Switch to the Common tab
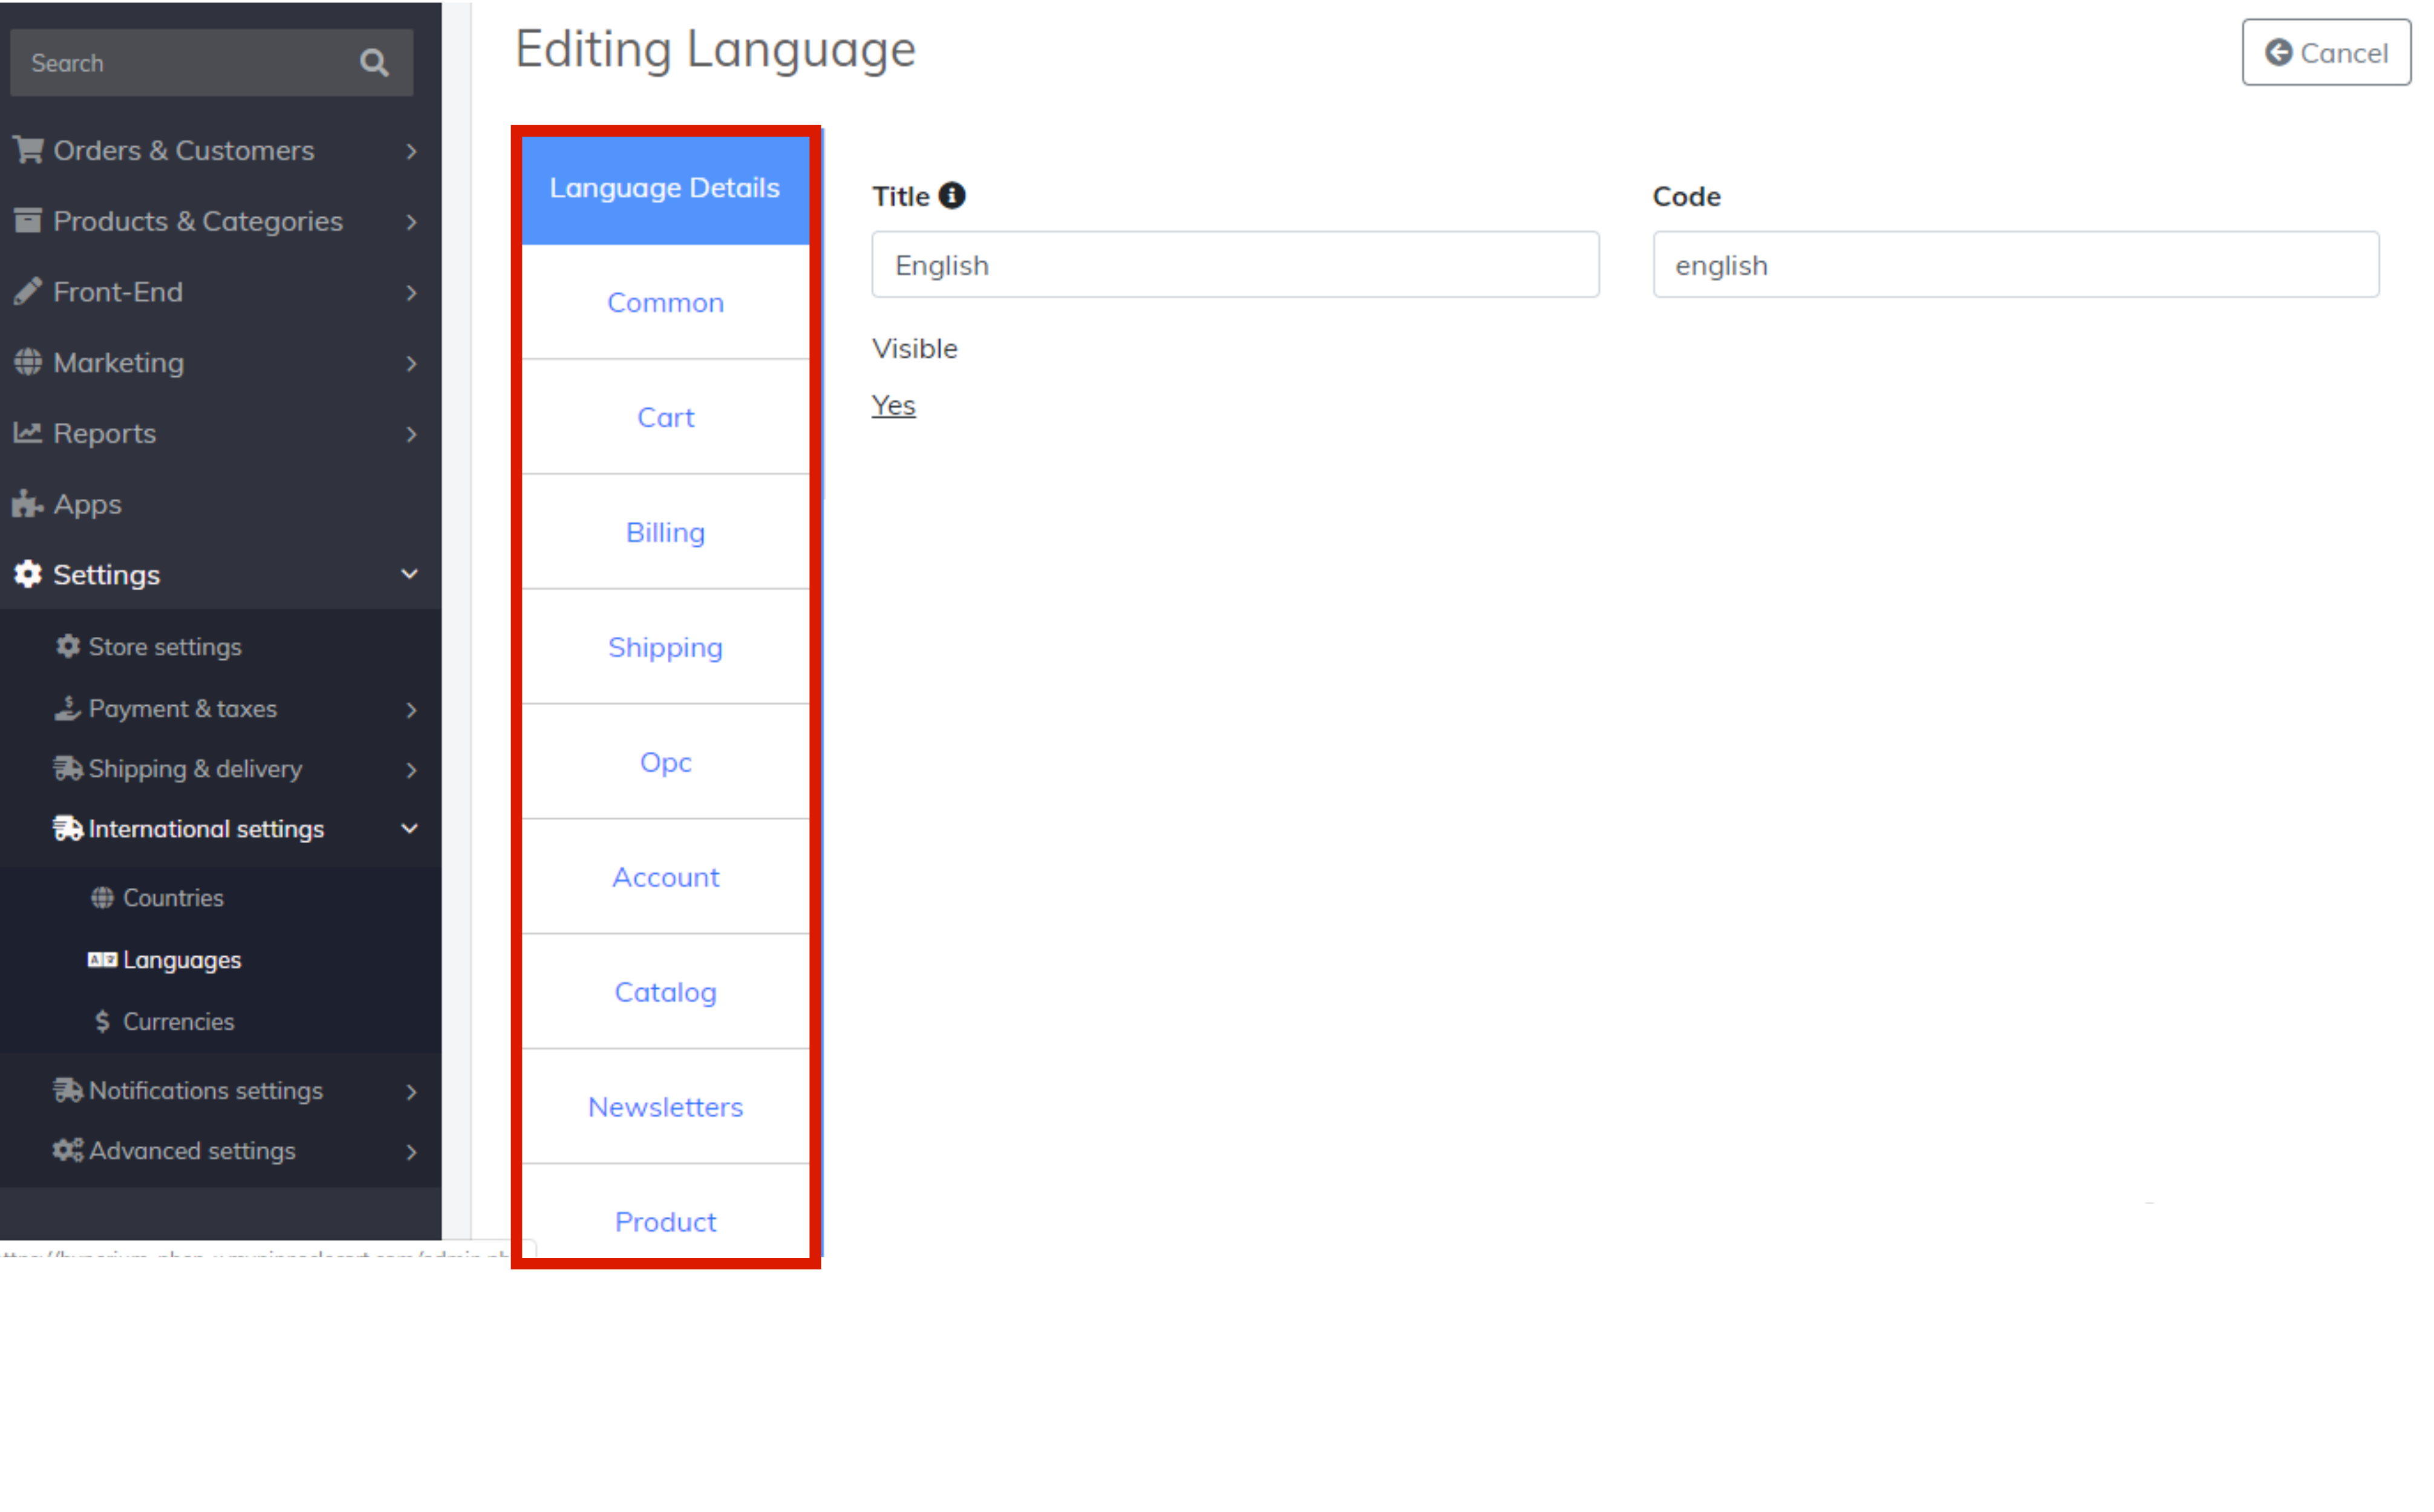This screenshot has height=1512, width=2434. click(665, 302)
